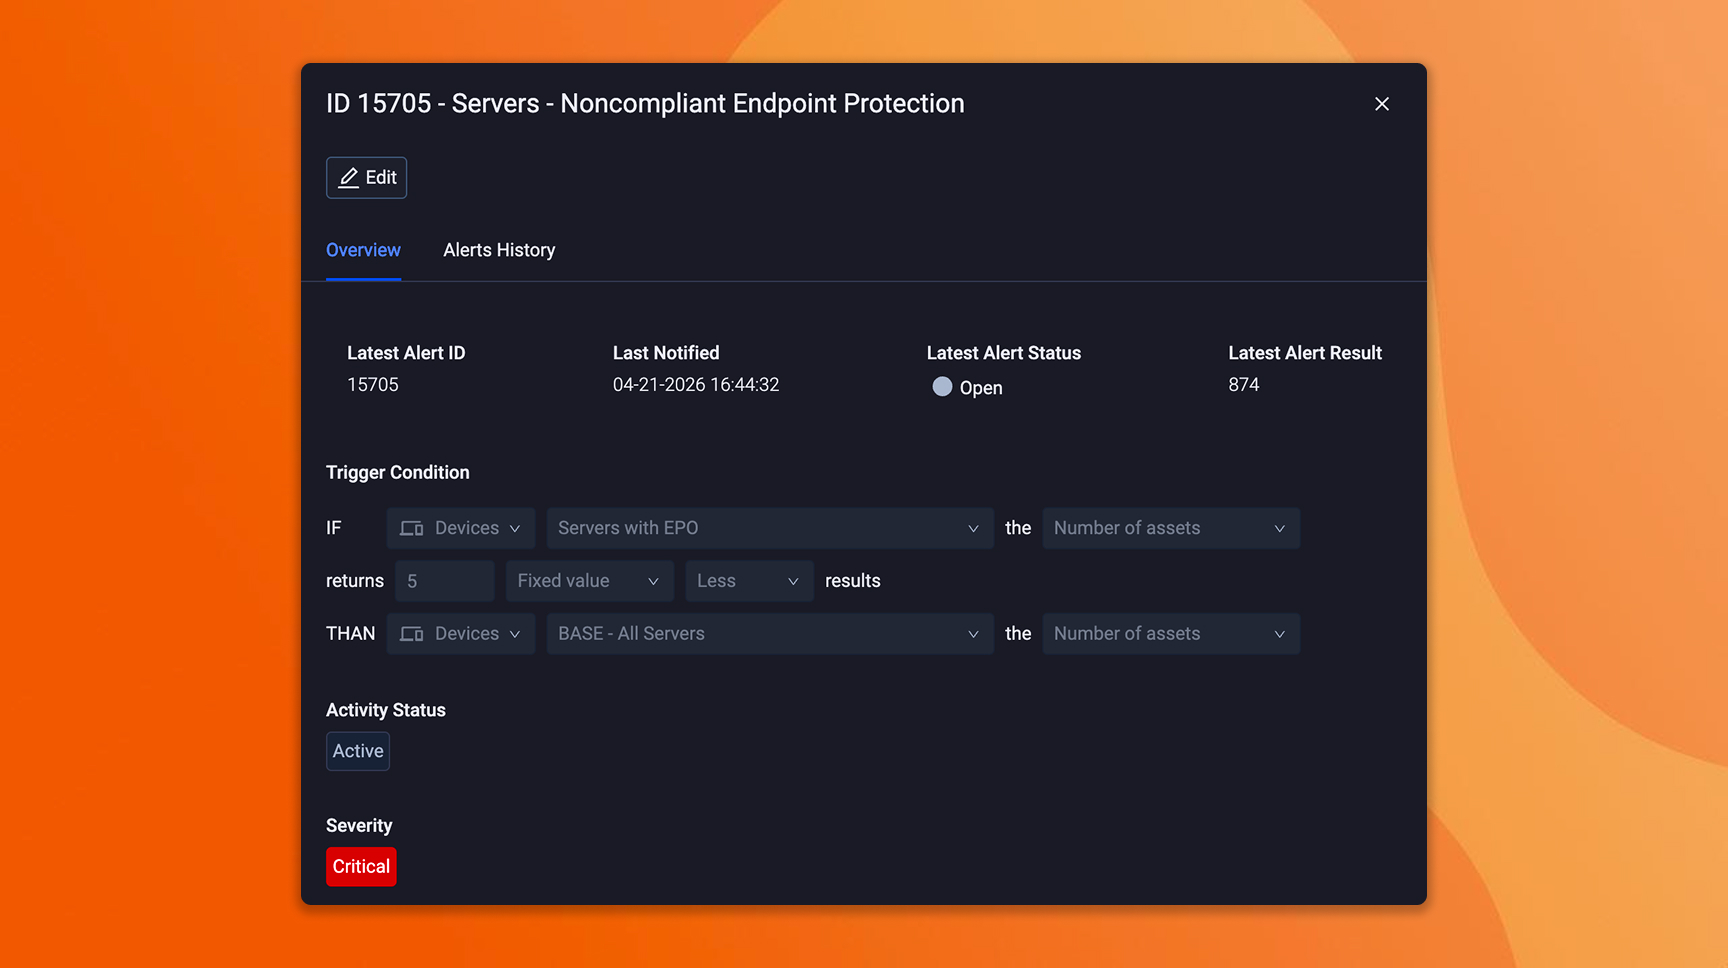Click the Latest Alert Result value 874
The width and height of the screenshot is (1728, 968).
click(x=1244, y=385)
